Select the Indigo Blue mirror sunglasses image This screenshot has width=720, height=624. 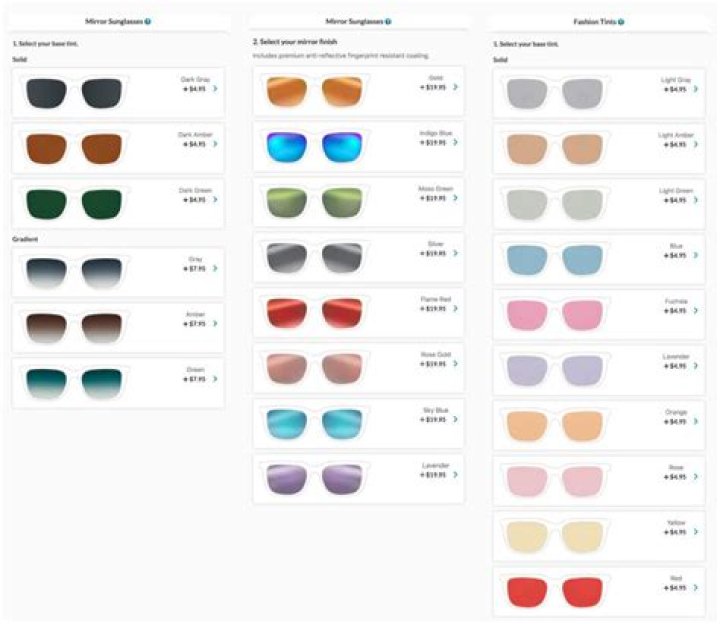point(315,146)
